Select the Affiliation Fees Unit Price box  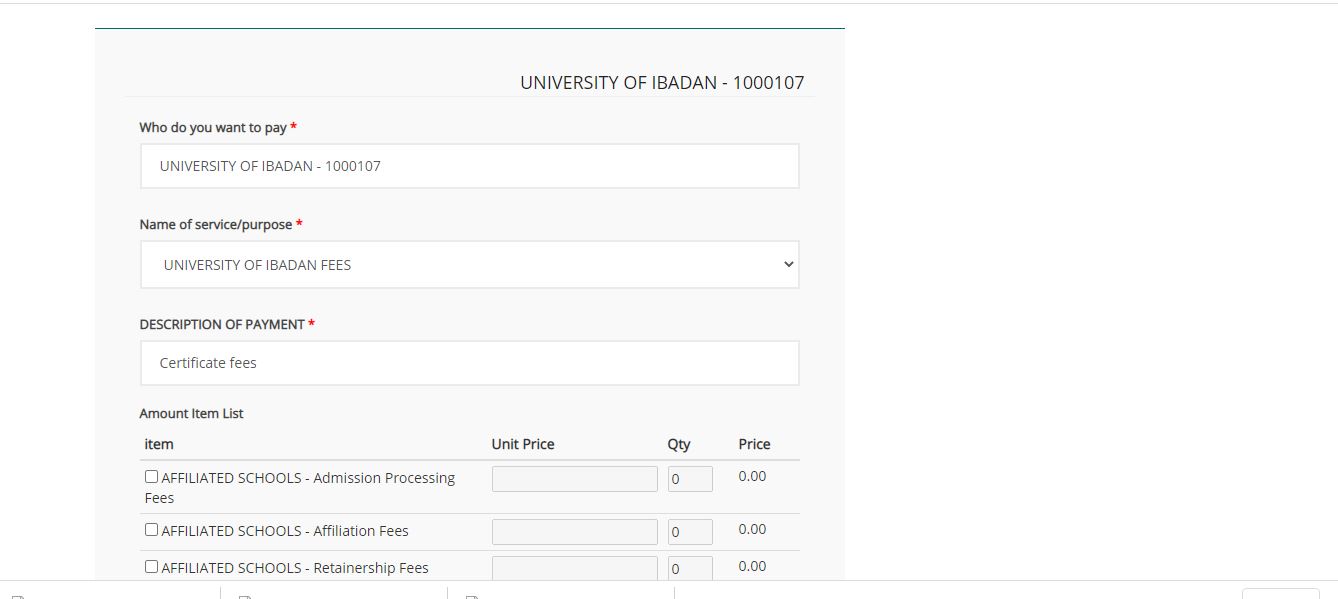[574, 532]
